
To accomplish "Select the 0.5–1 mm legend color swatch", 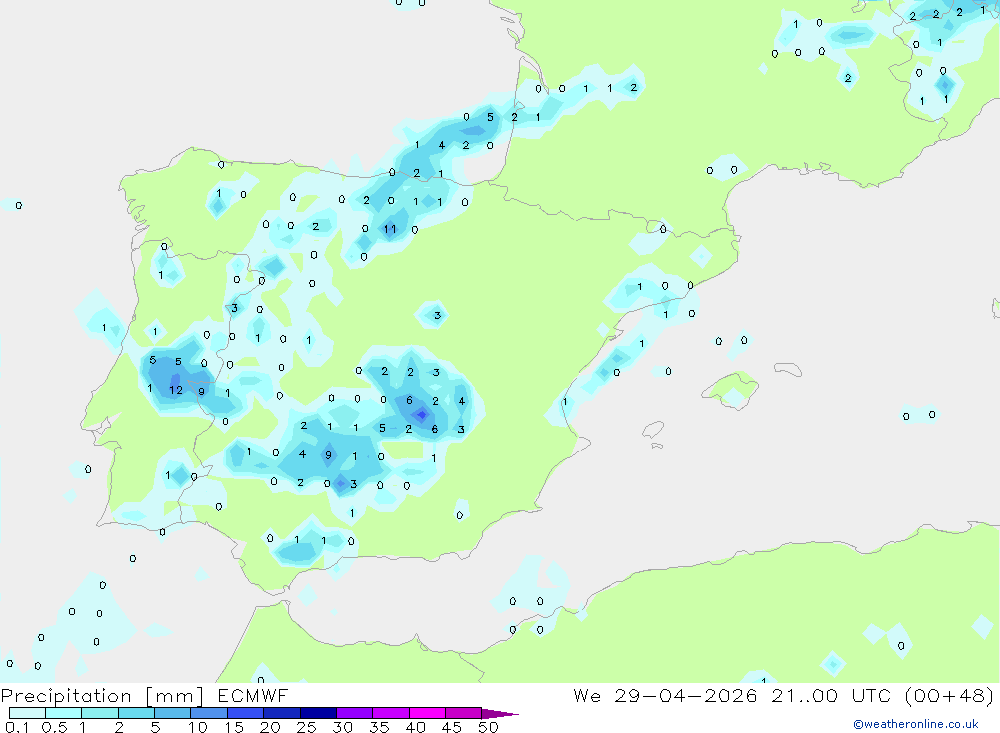I will coord(63,713).
